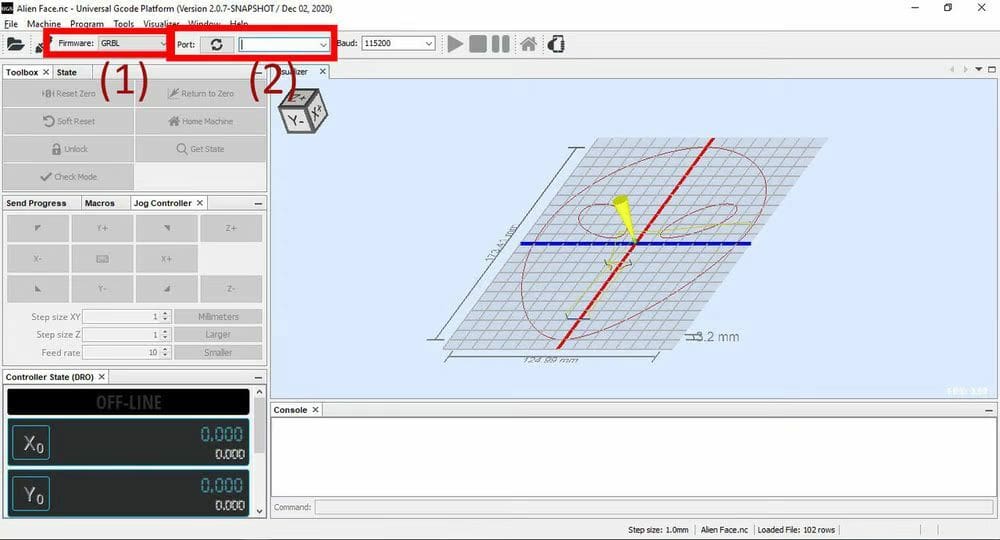Expand the Port combo box

(x=323, y=44)
